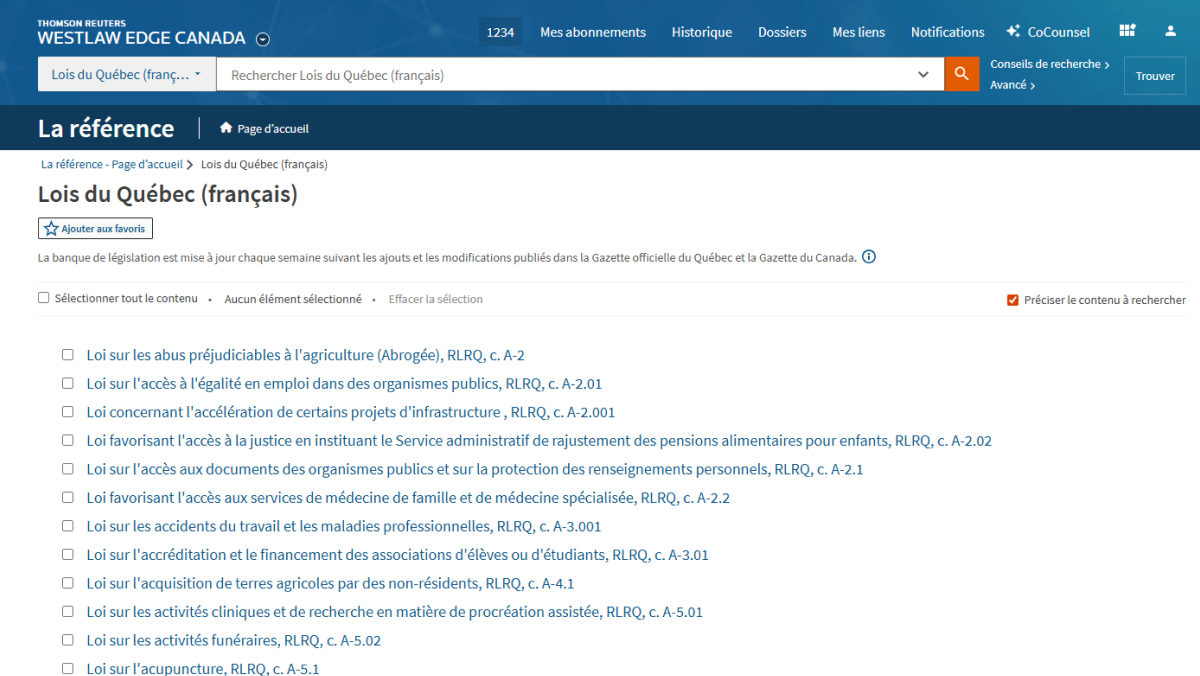Click the info icon after update notice

[869, 257]
